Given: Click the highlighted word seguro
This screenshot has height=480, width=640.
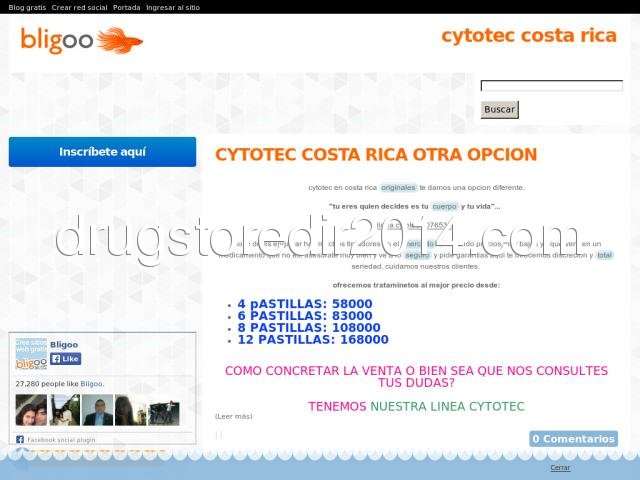Looking at the screenshot, I should (x=417, y=255).
